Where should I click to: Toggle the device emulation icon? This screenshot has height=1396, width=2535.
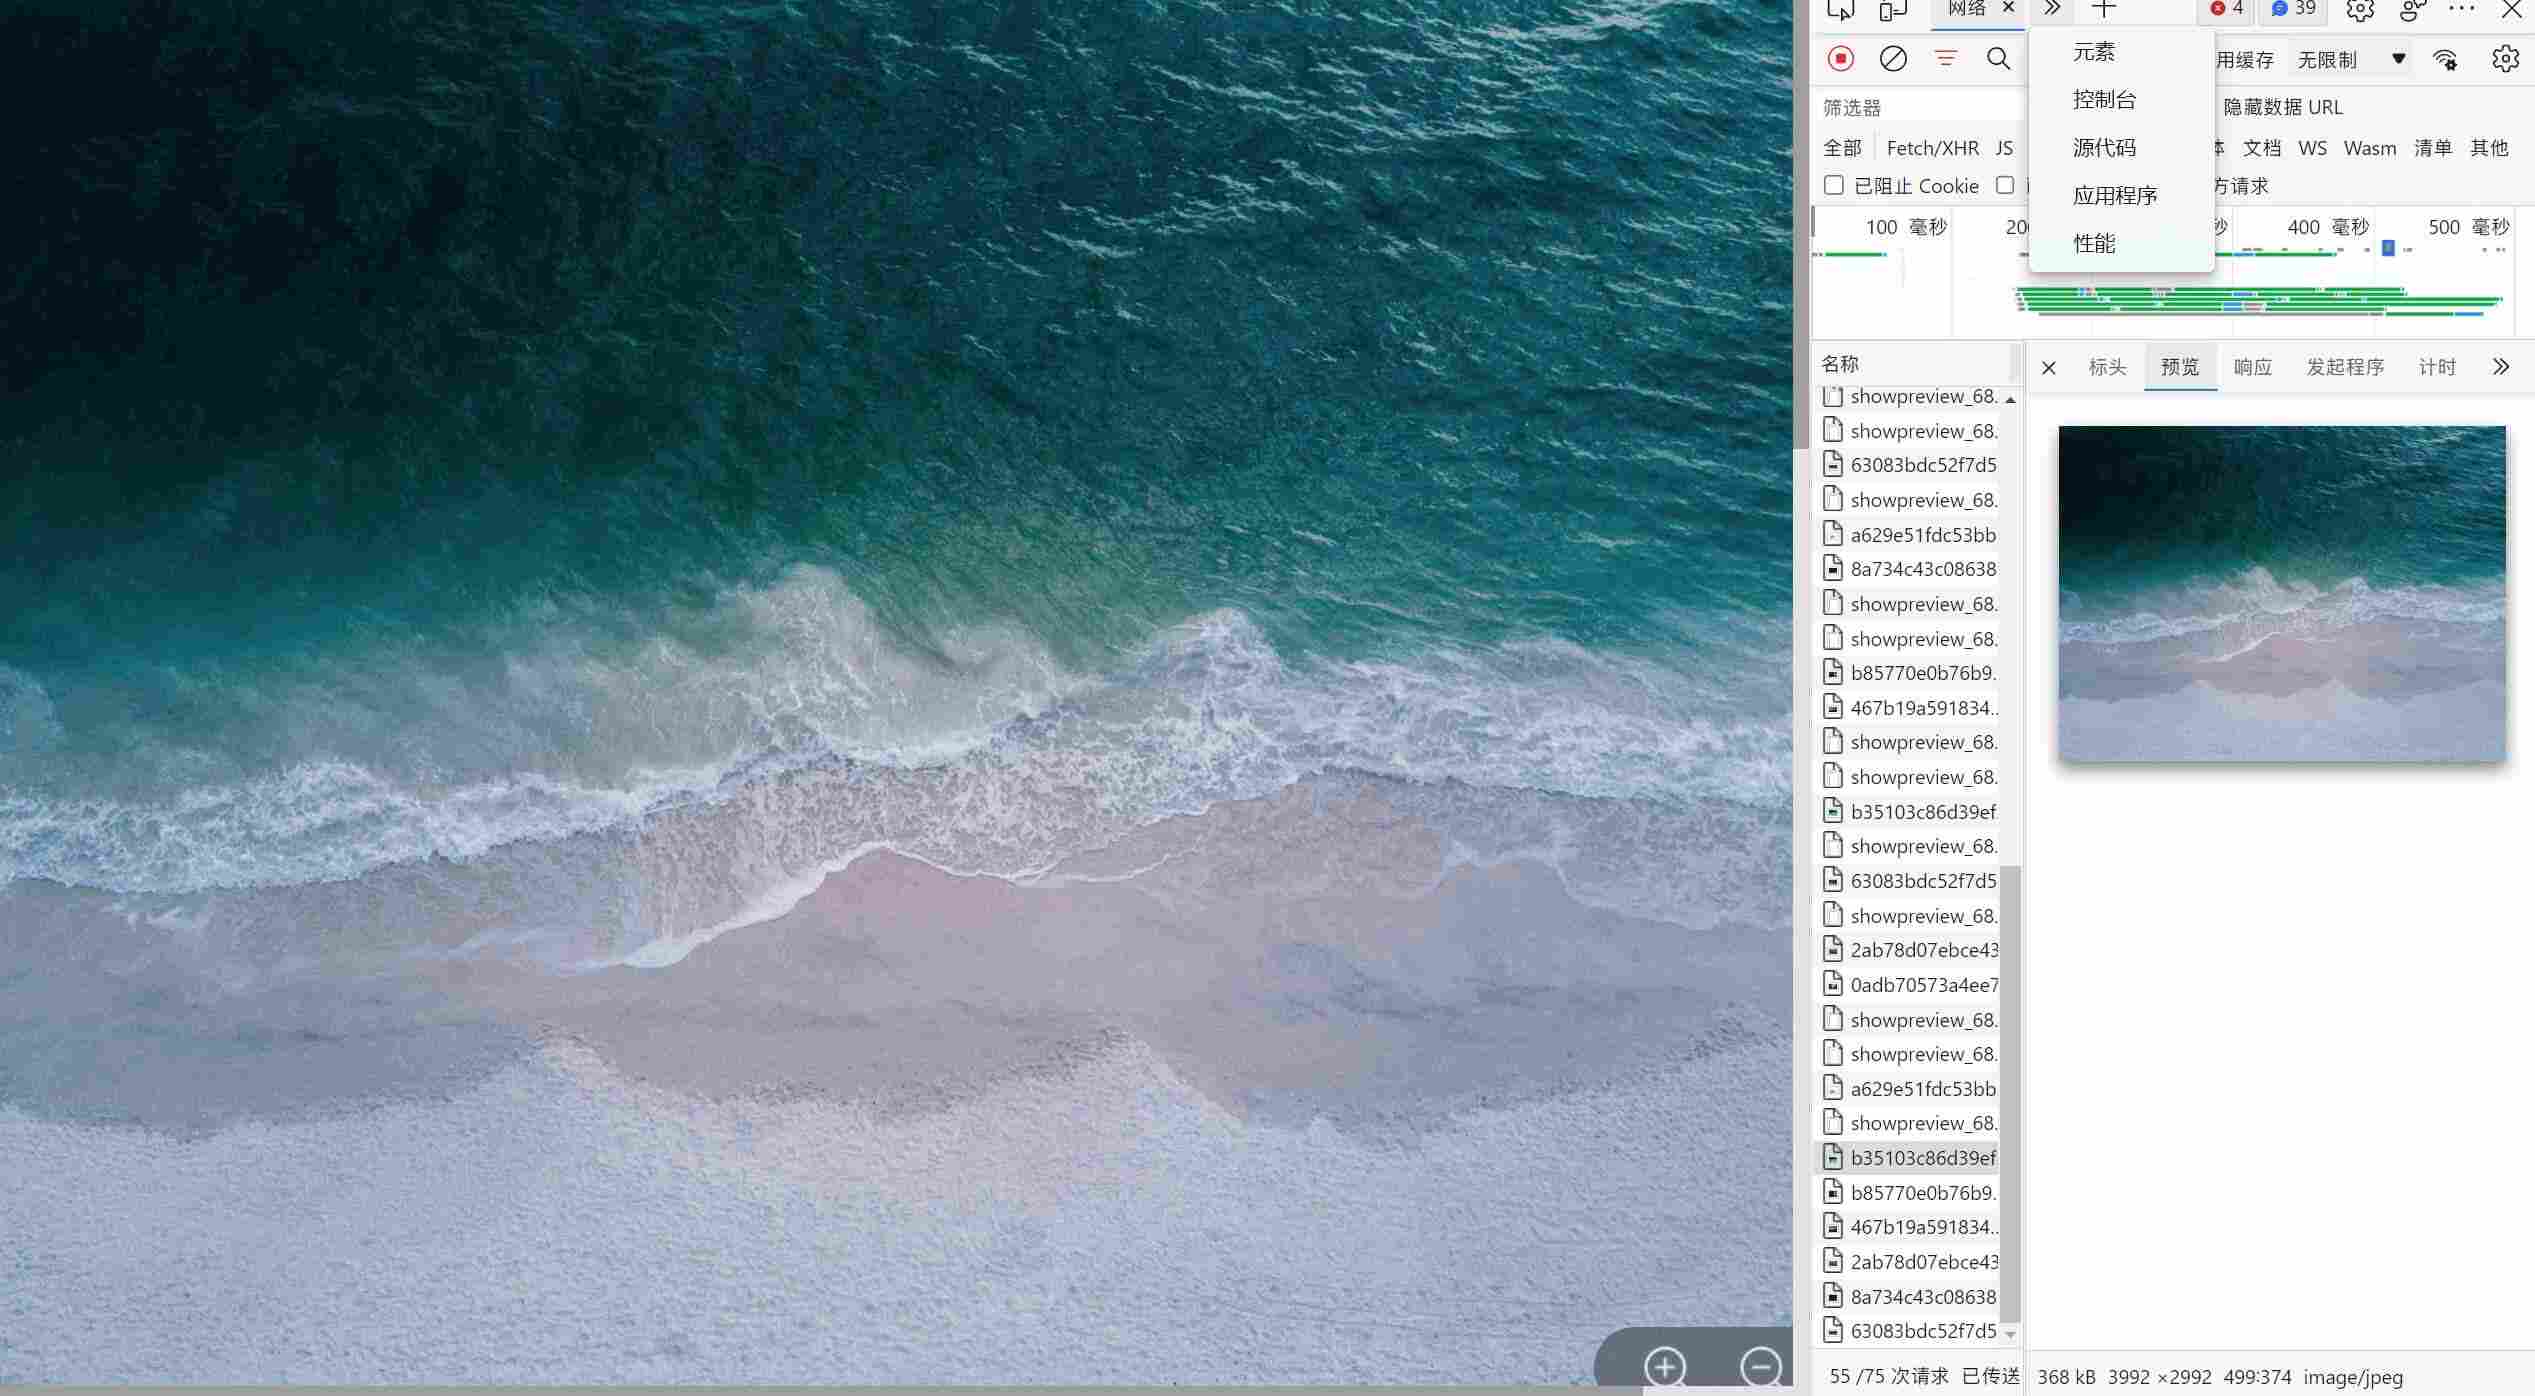[1892, 10]
